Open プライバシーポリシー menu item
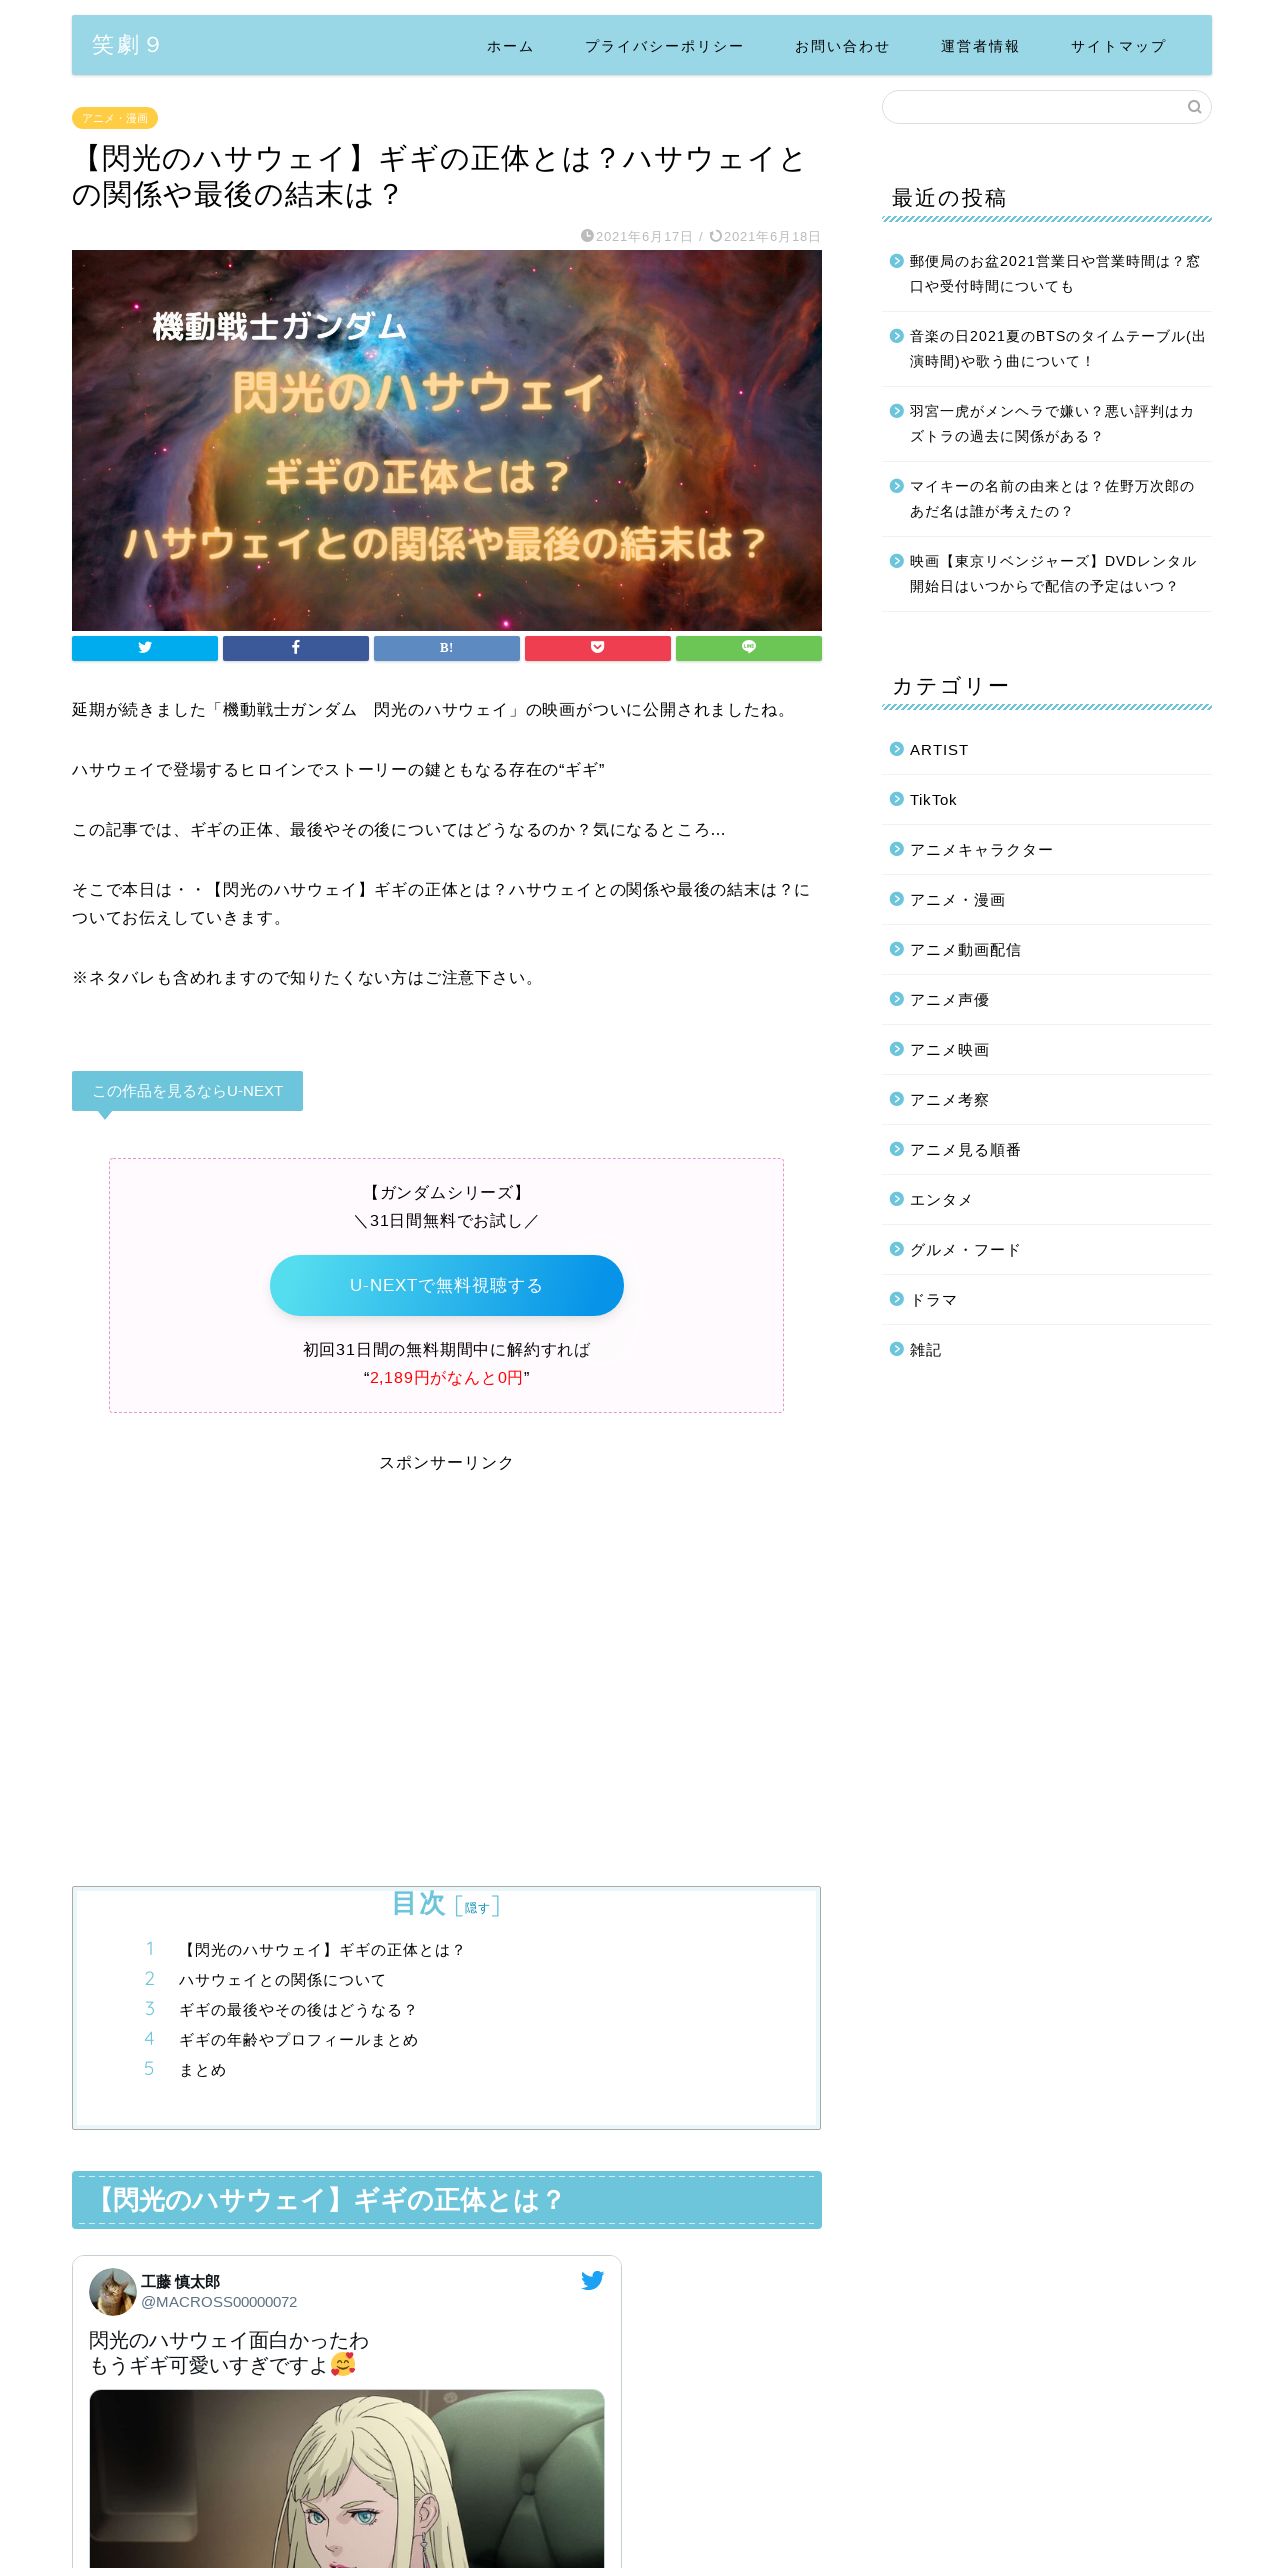The height and width of the screenshot is (2568, 1284). (664, 46)
